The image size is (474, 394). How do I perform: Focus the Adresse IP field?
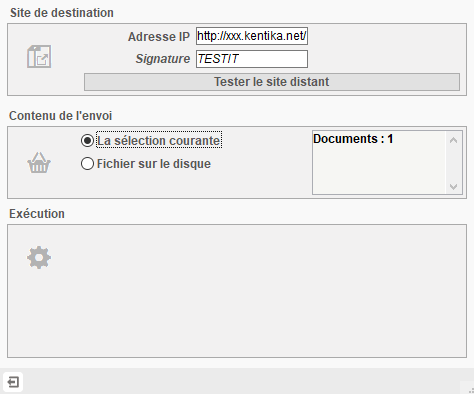tap(252, 36)
